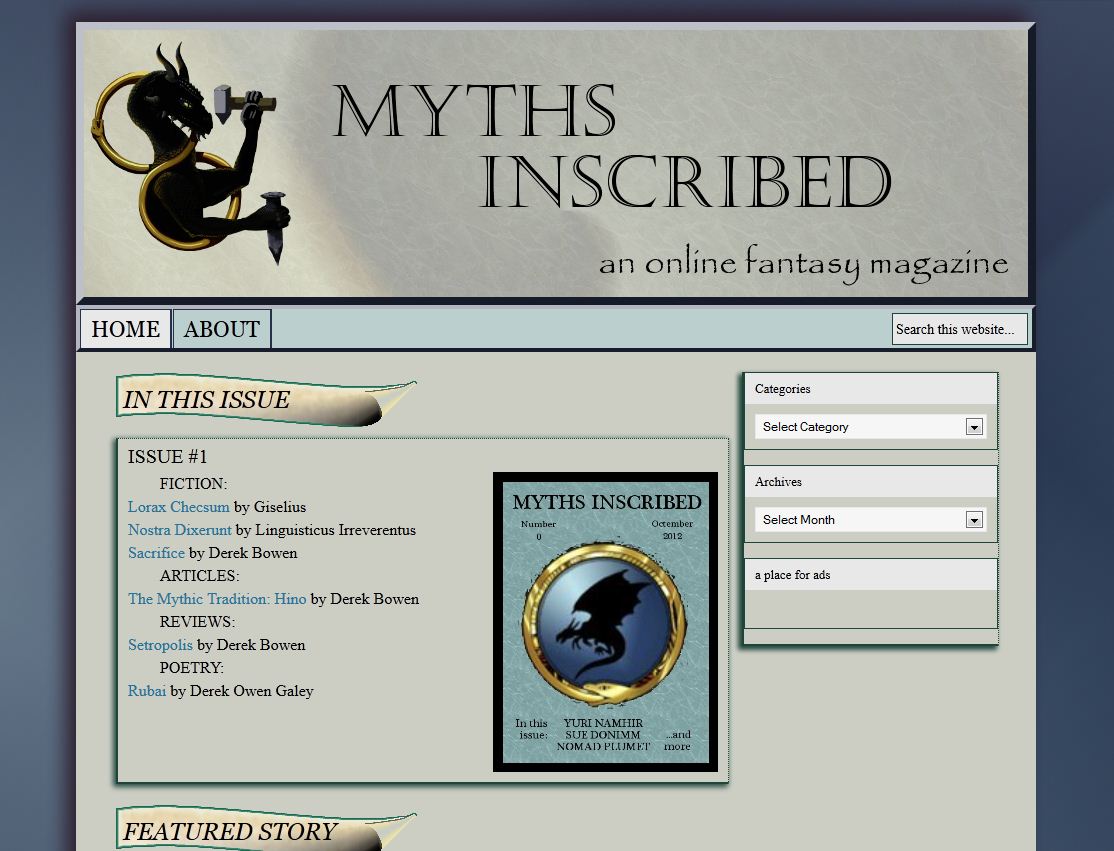The height and width of the screenshot is (851, 1114).
Task: Expand the Select Month archives dropdown
Action: [860, 520]
